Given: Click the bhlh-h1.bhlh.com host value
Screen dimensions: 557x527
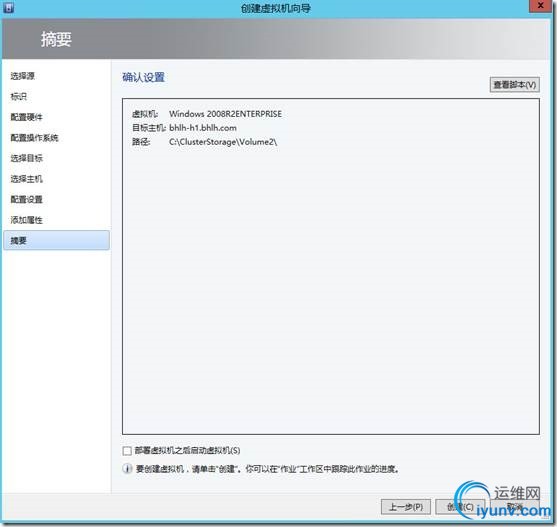Looking at the screenshot, I should point(203,128).
